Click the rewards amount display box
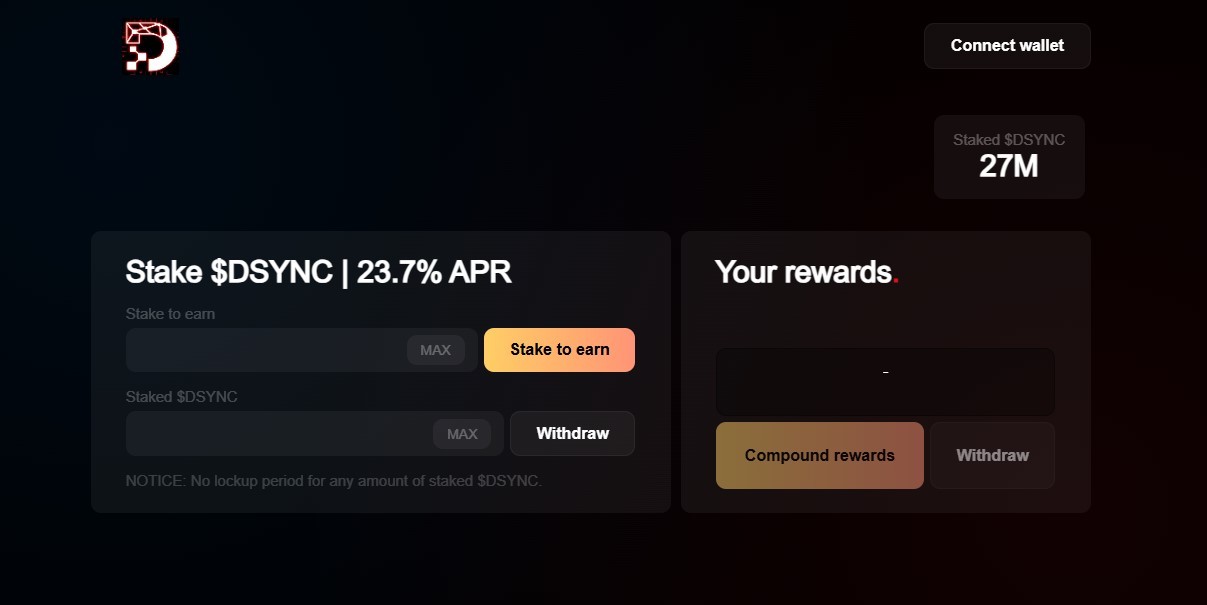The height and width of the screenshot is (605, 1207). (885, 381)
